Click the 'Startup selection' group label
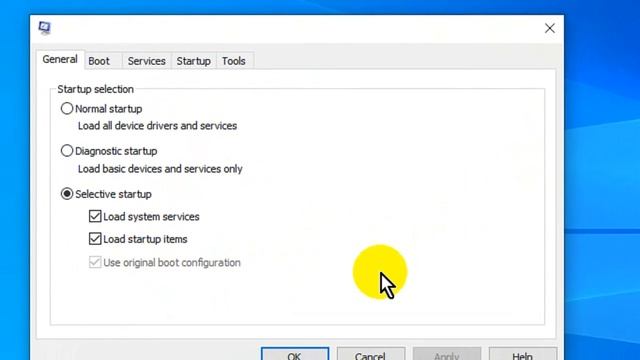 click(x=96, y=89)
